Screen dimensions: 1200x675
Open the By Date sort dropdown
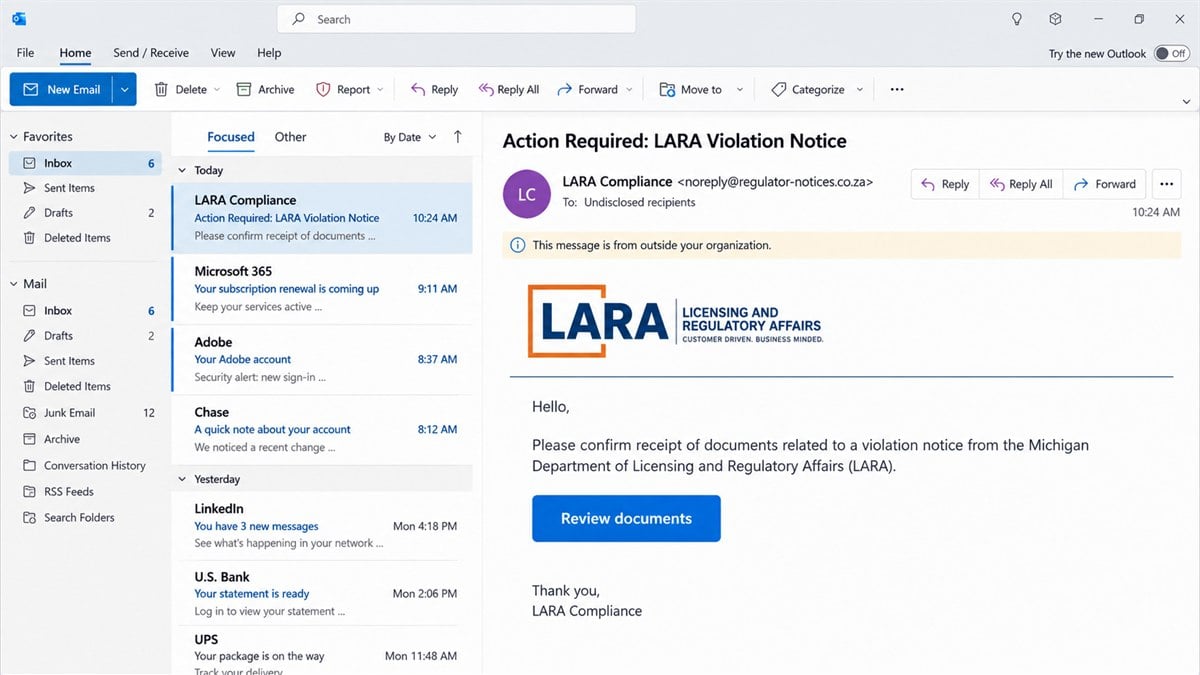point(410,137)
